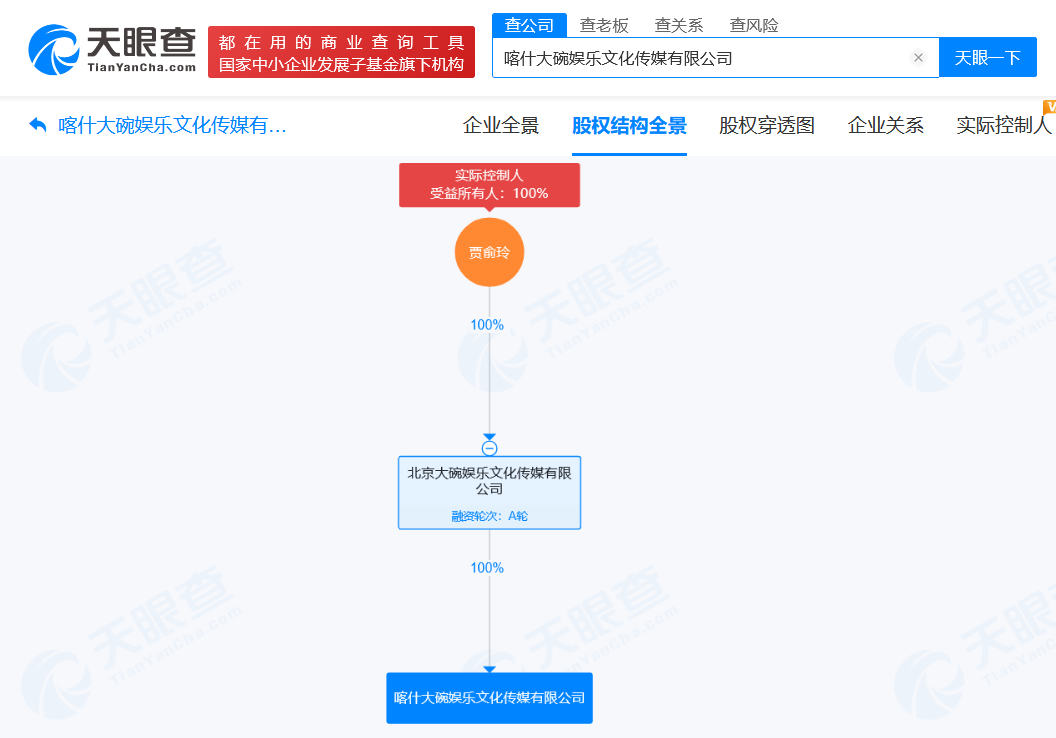Click the 实际控制人 red header node
Screen dimensions: 1056x738
click(x=489, y=185)
